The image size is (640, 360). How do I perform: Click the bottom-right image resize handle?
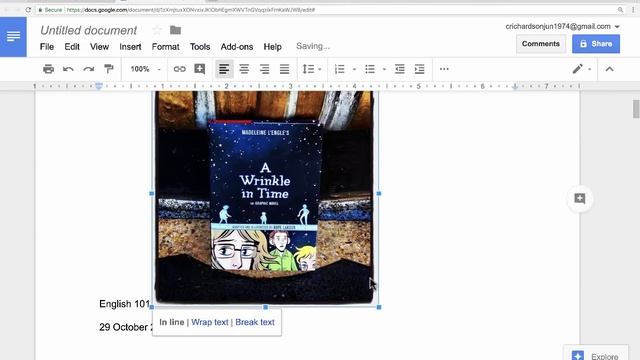pos(379,307)
